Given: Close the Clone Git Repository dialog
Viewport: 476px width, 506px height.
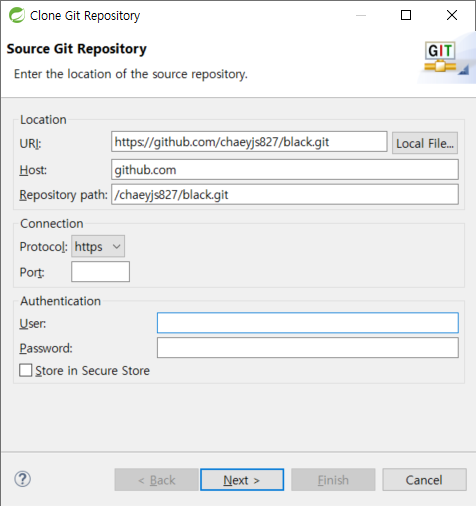Looking at the screenshot, I should coord(452,15).
